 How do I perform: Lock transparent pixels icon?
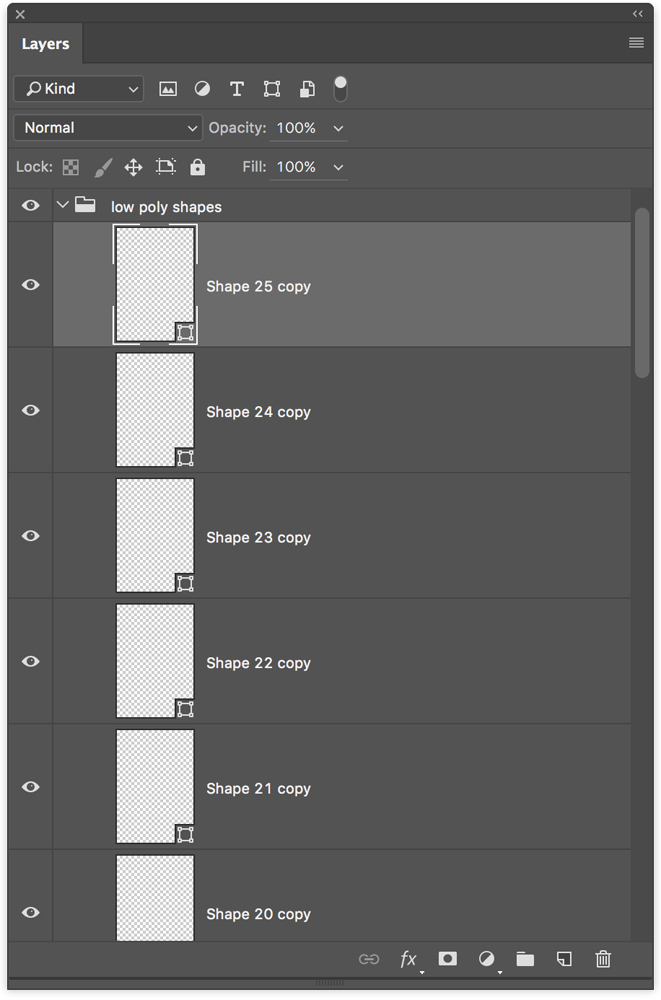coord(71,167)
